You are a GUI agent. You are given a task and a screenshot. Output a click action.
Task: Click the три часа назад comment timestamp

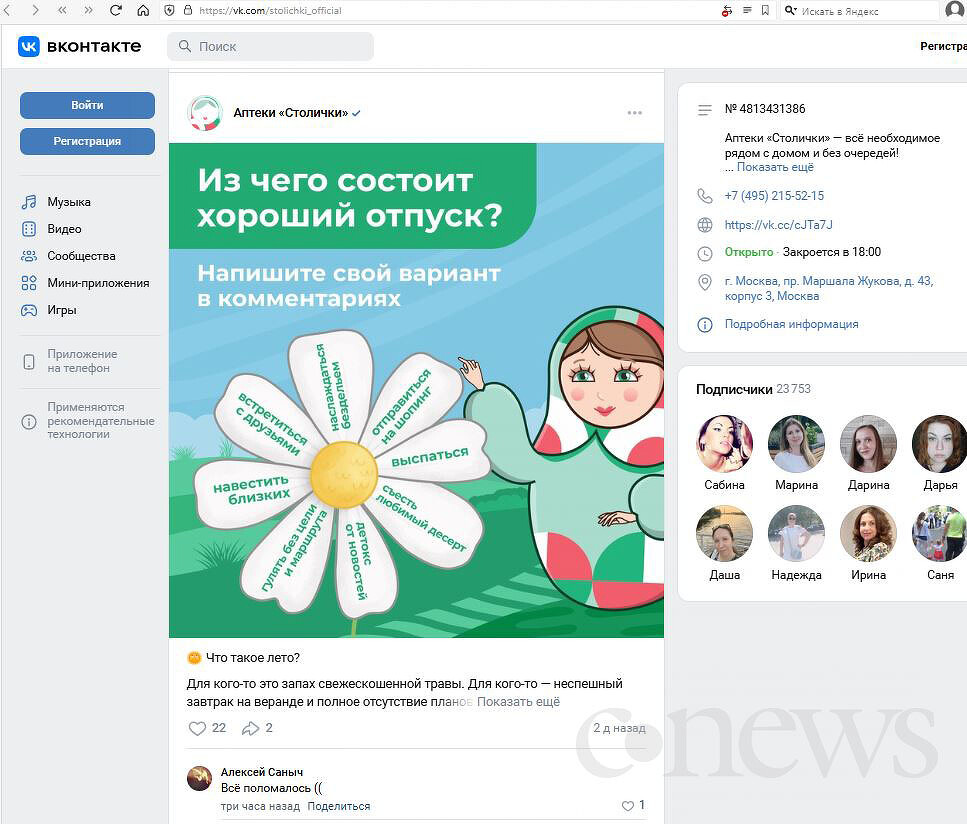(x=260, y=806)
